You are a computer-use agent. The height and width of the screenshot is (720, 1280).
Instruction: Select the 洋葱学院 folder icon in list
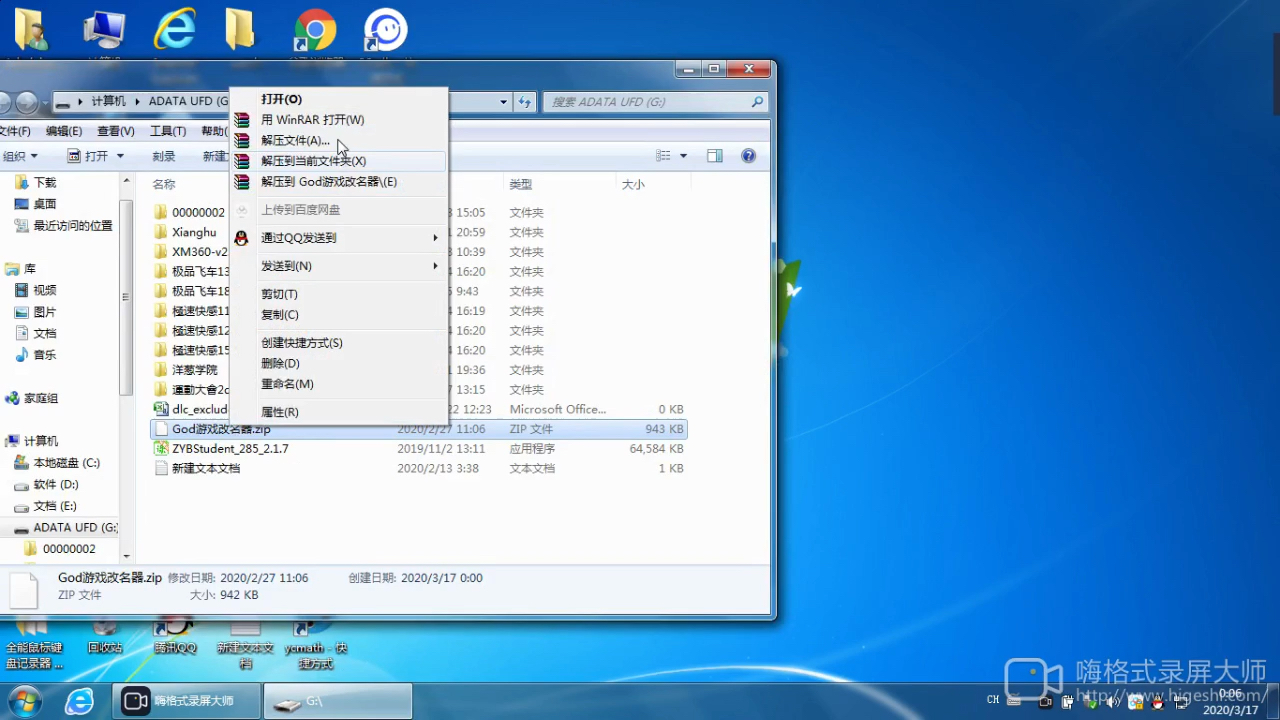pyautogui.click(x=161, y=370)
